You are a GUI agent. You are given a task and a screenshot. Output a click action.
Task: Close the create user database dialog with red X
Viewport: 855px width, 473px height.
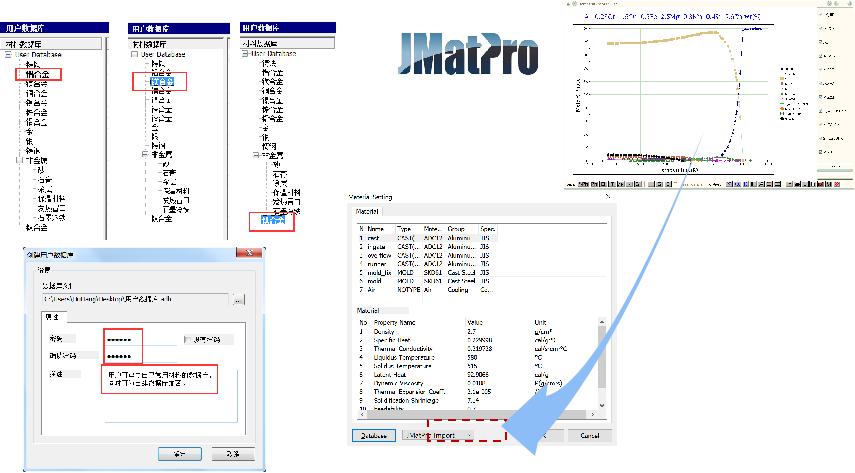[249, 253]
